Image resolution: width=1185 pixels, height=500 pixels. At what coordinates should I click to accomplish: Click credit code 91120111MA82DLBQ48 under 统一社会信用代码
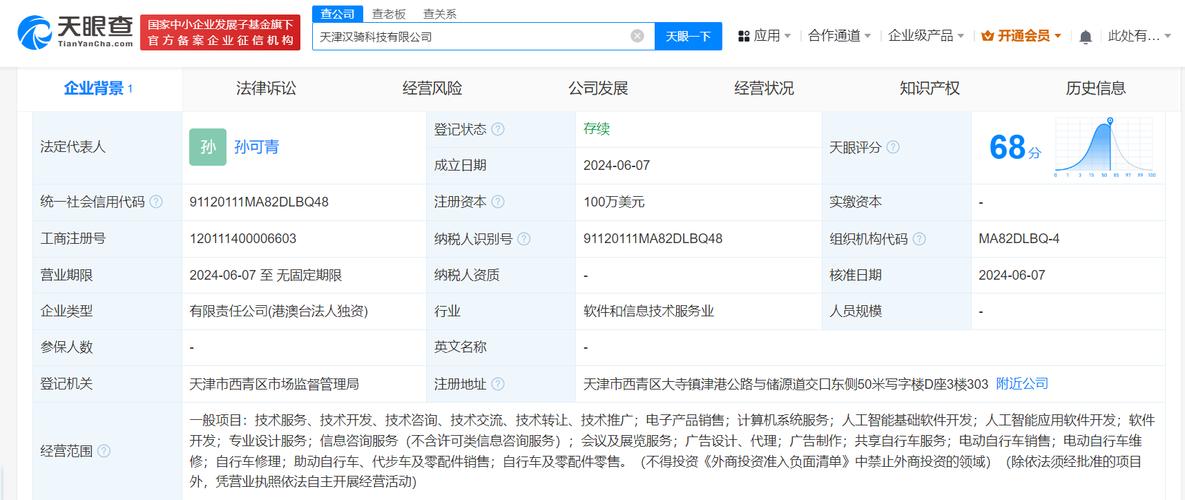258,202
